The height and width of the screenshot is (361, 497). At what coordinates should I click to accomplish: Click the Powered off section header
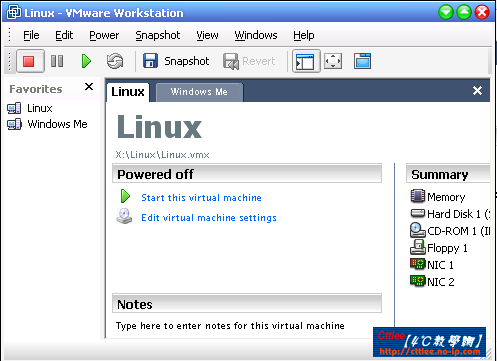tap(247, 174)
